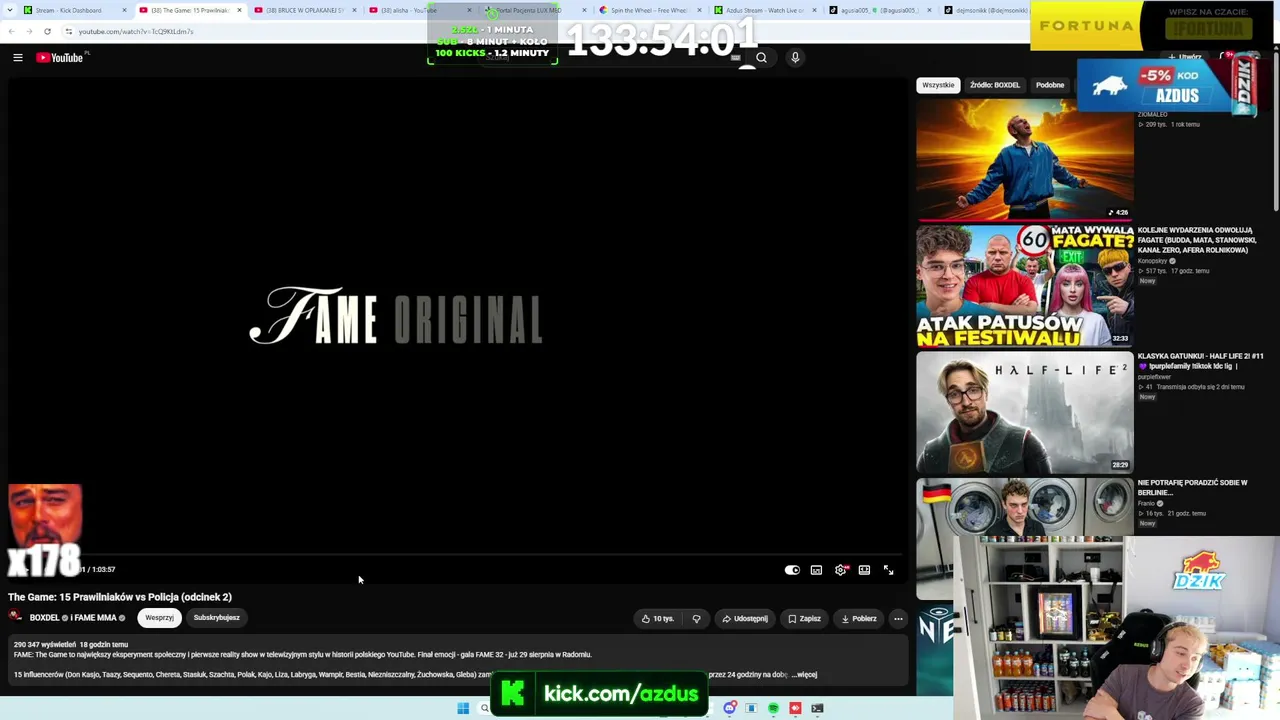Image resolution: width=1280 pixels, height=720 pixels.
Task: Open the Berlin laundromat video thumbnail
Action: (1025, 537)
